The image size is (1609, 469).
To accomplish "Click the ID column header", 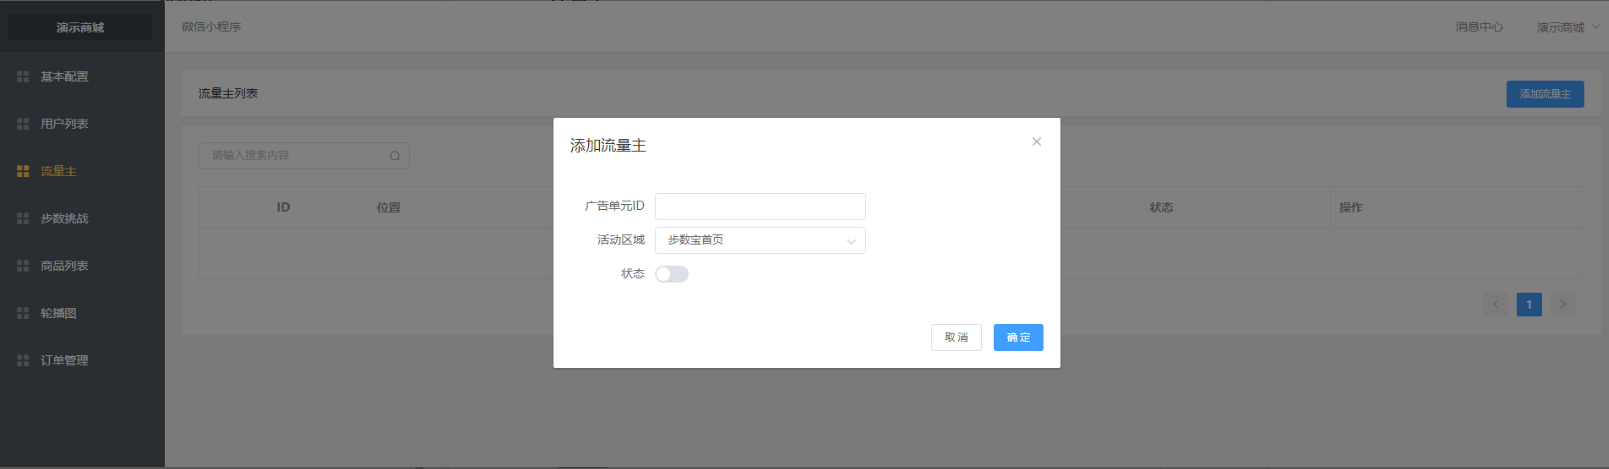I will click(283, 207).
